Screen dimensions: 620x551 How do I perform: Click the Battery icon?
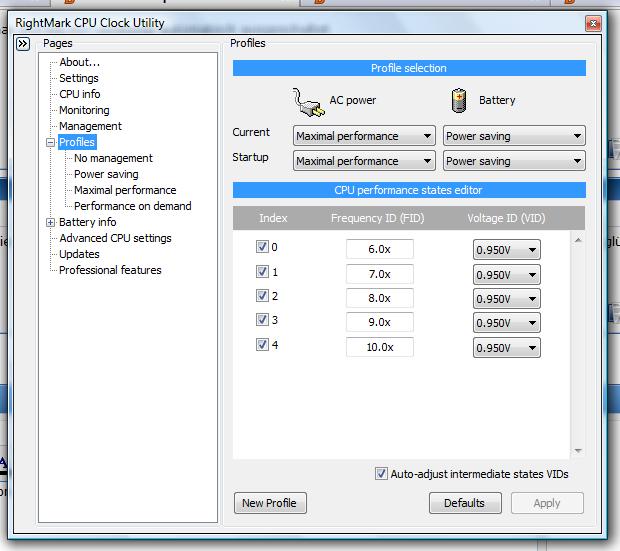coord(459,100)
